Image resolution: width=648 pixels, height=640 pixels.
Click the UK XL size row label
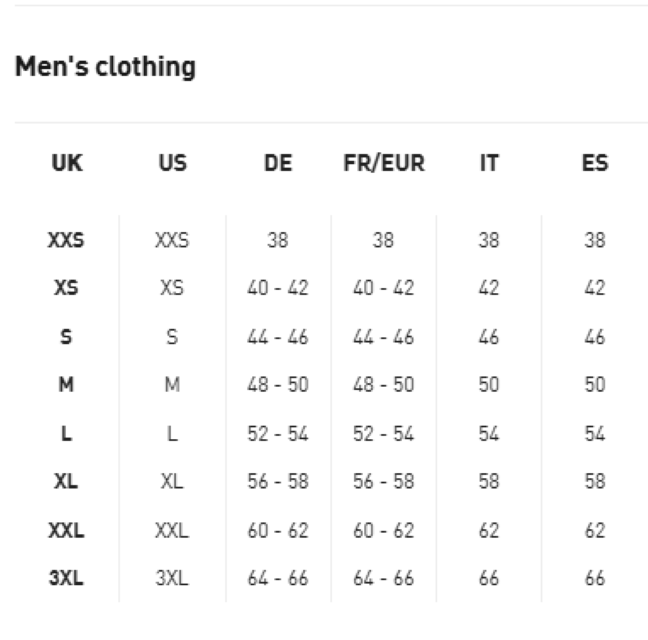coord(66,482)
